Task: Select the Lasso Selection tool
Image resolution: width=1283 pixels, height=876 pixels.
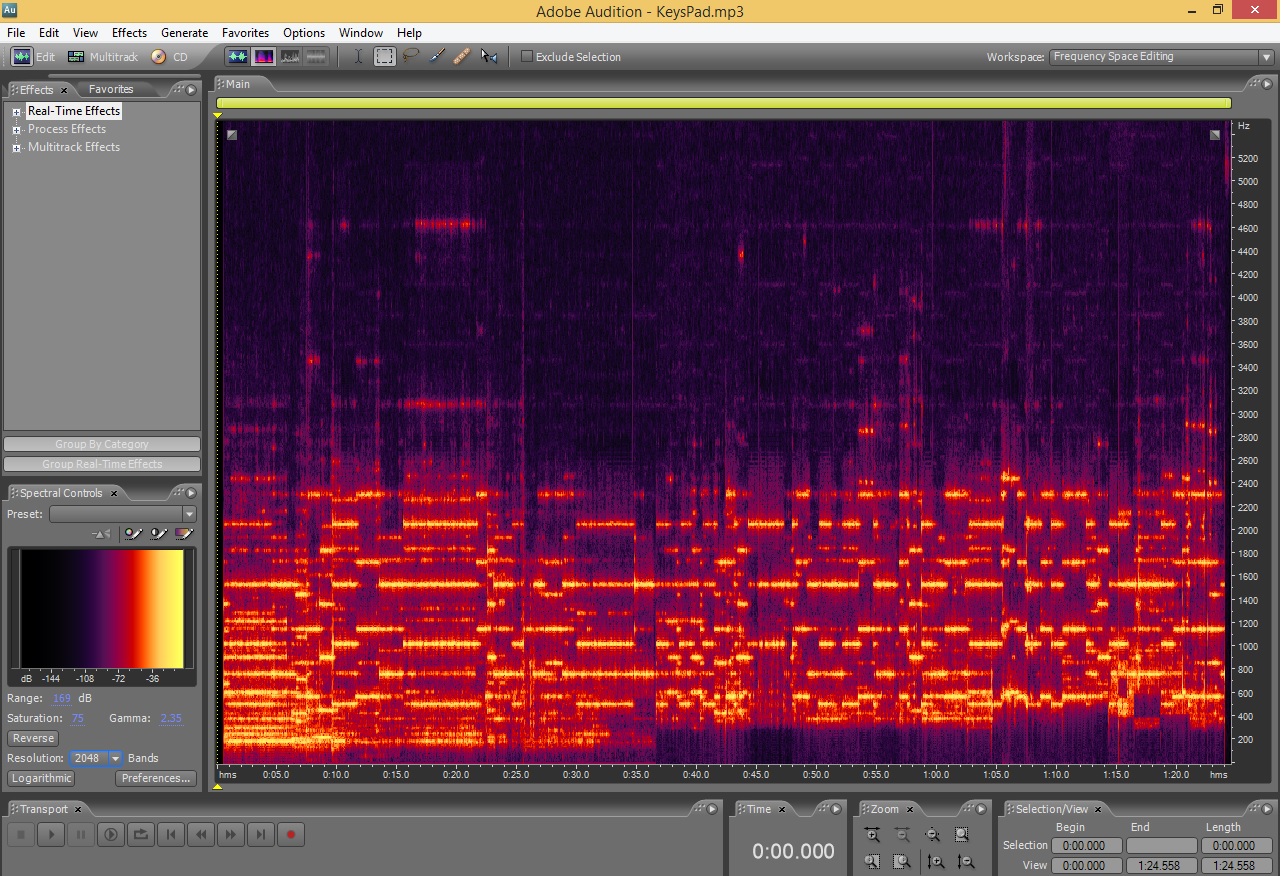Action: click(x=411, y=57)
